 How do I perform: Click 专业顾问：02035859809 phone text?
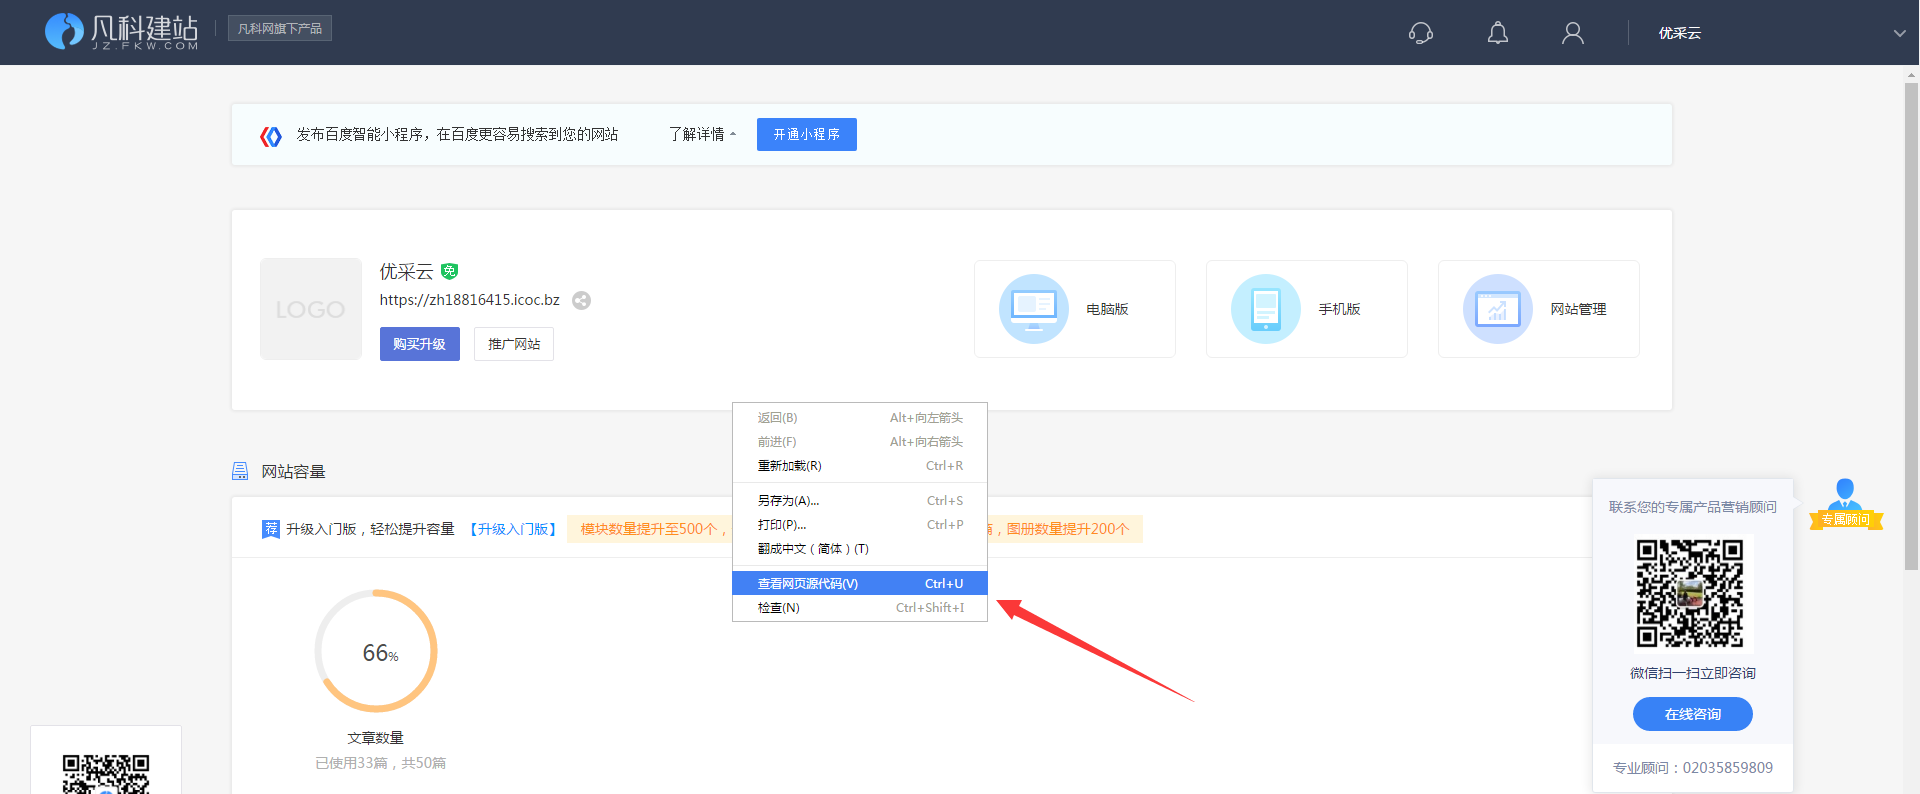[x=1693, y=768]
